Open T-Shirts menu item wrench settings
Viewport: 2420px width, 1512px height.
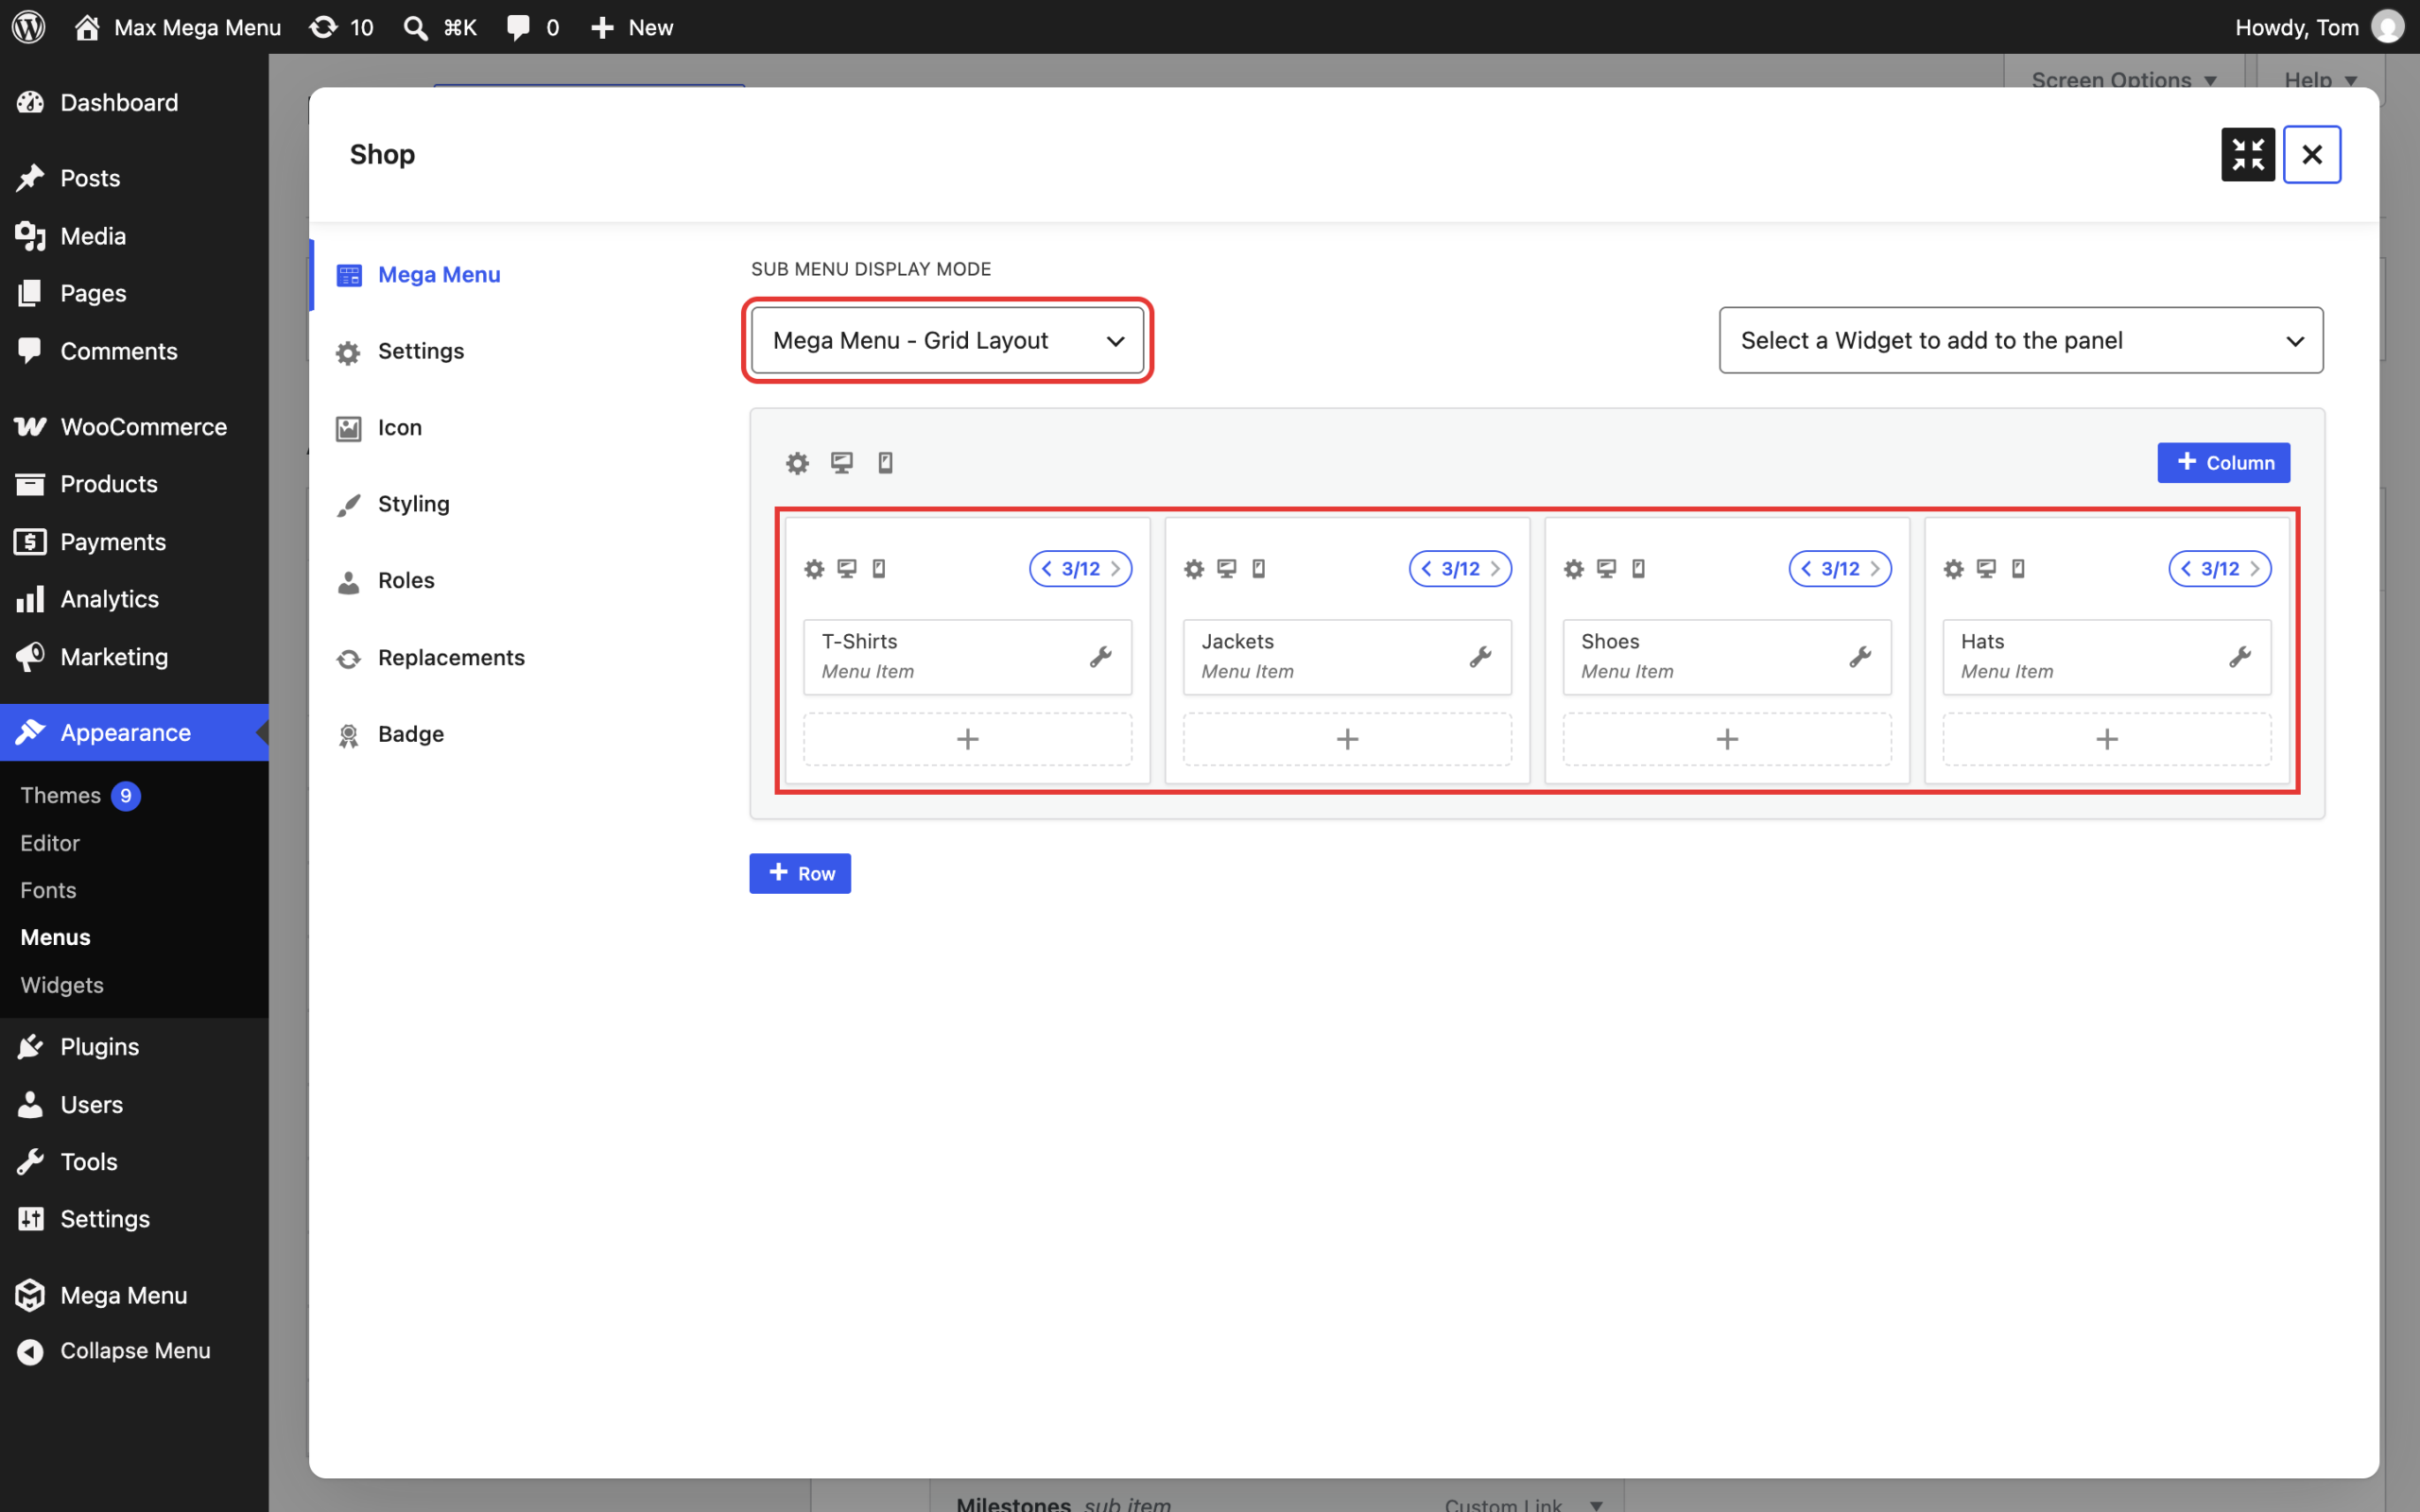[x=1100, y=657]
